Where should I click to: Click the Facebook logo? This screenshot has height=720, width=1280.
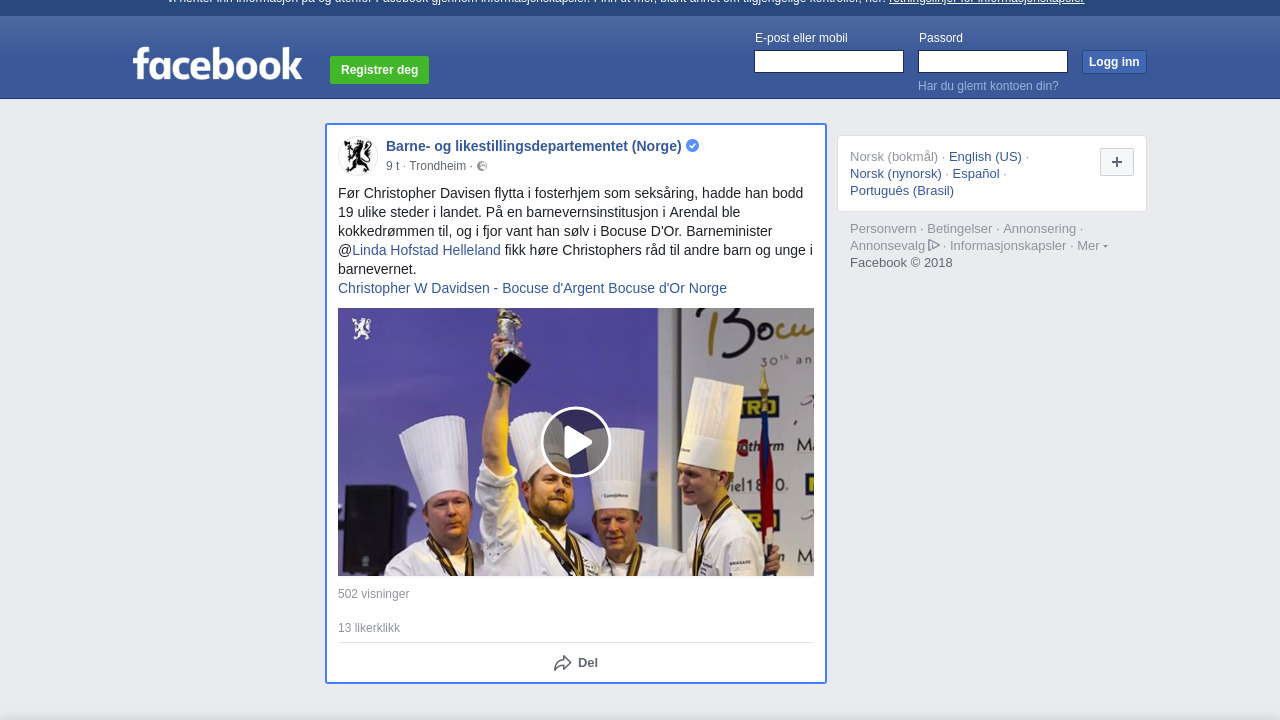(217, 63)
